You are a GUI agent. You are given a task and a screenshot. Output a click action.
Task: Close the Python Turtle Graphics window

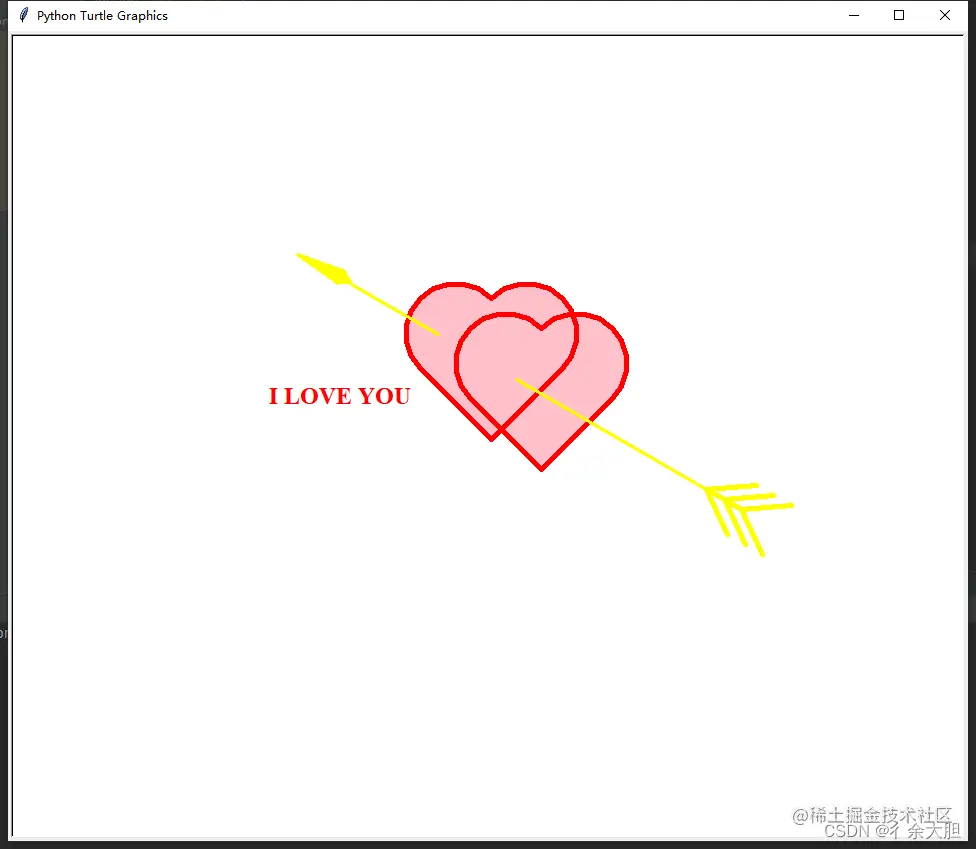pyautogui.click(x=944, y=16)
